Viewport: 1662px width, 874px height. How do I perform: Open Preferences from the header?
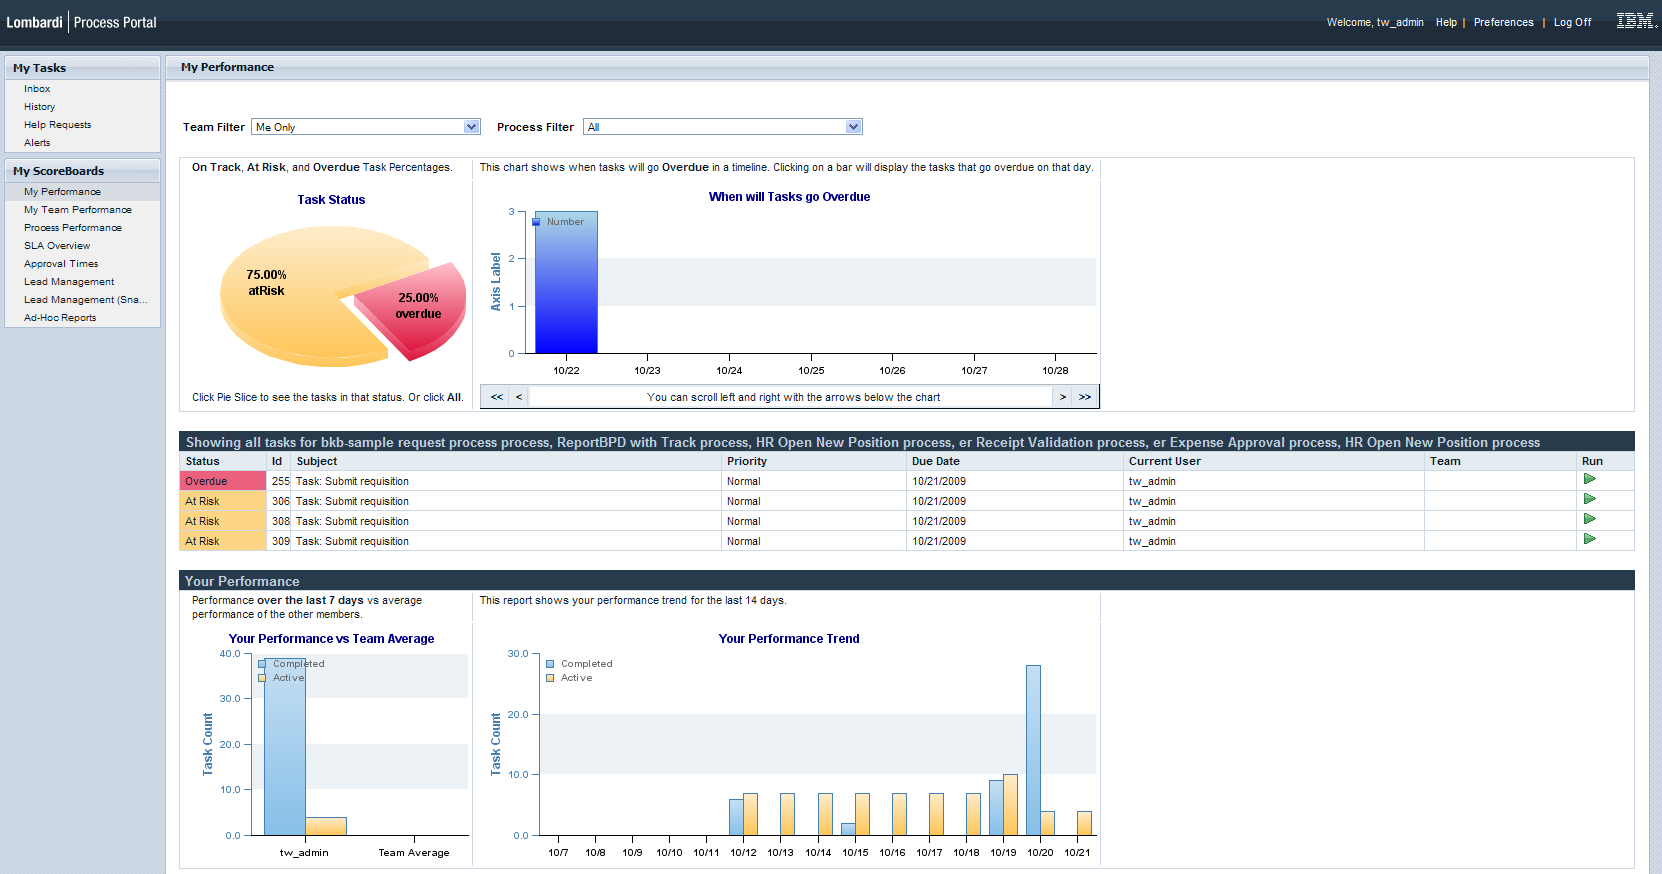1503,22
